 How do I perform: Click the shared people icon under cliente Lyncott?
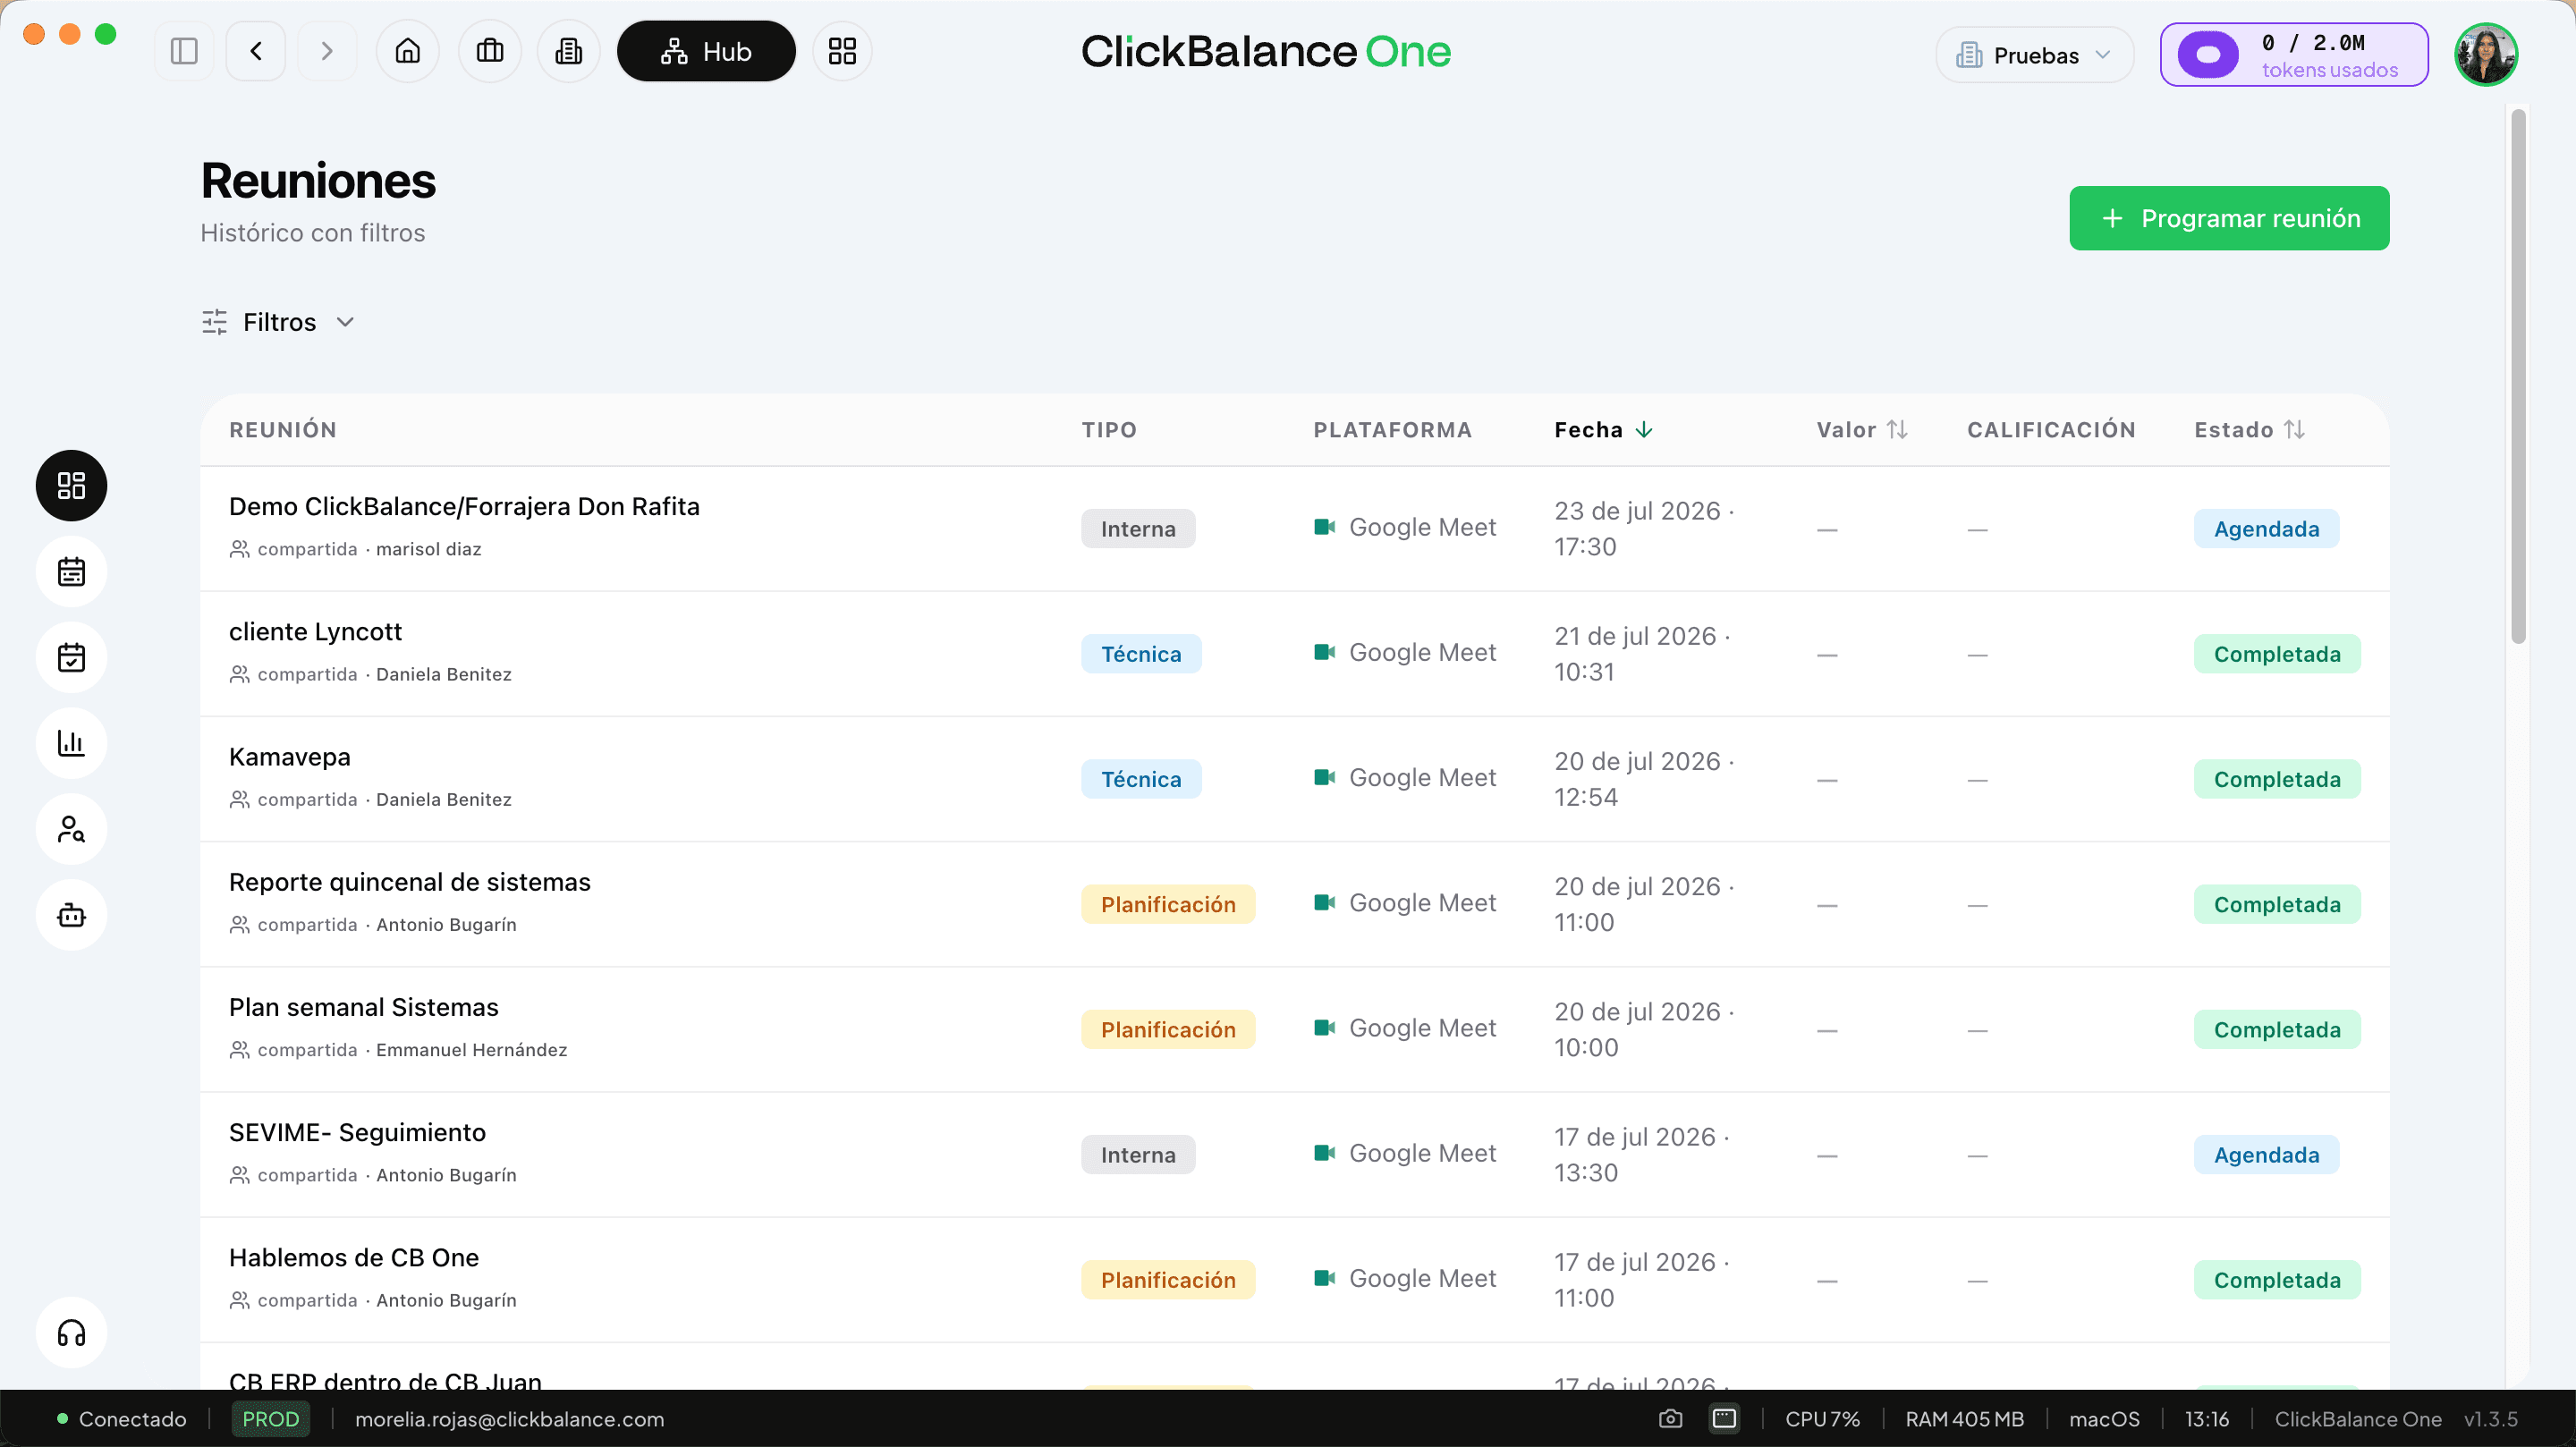coord(239,674)
